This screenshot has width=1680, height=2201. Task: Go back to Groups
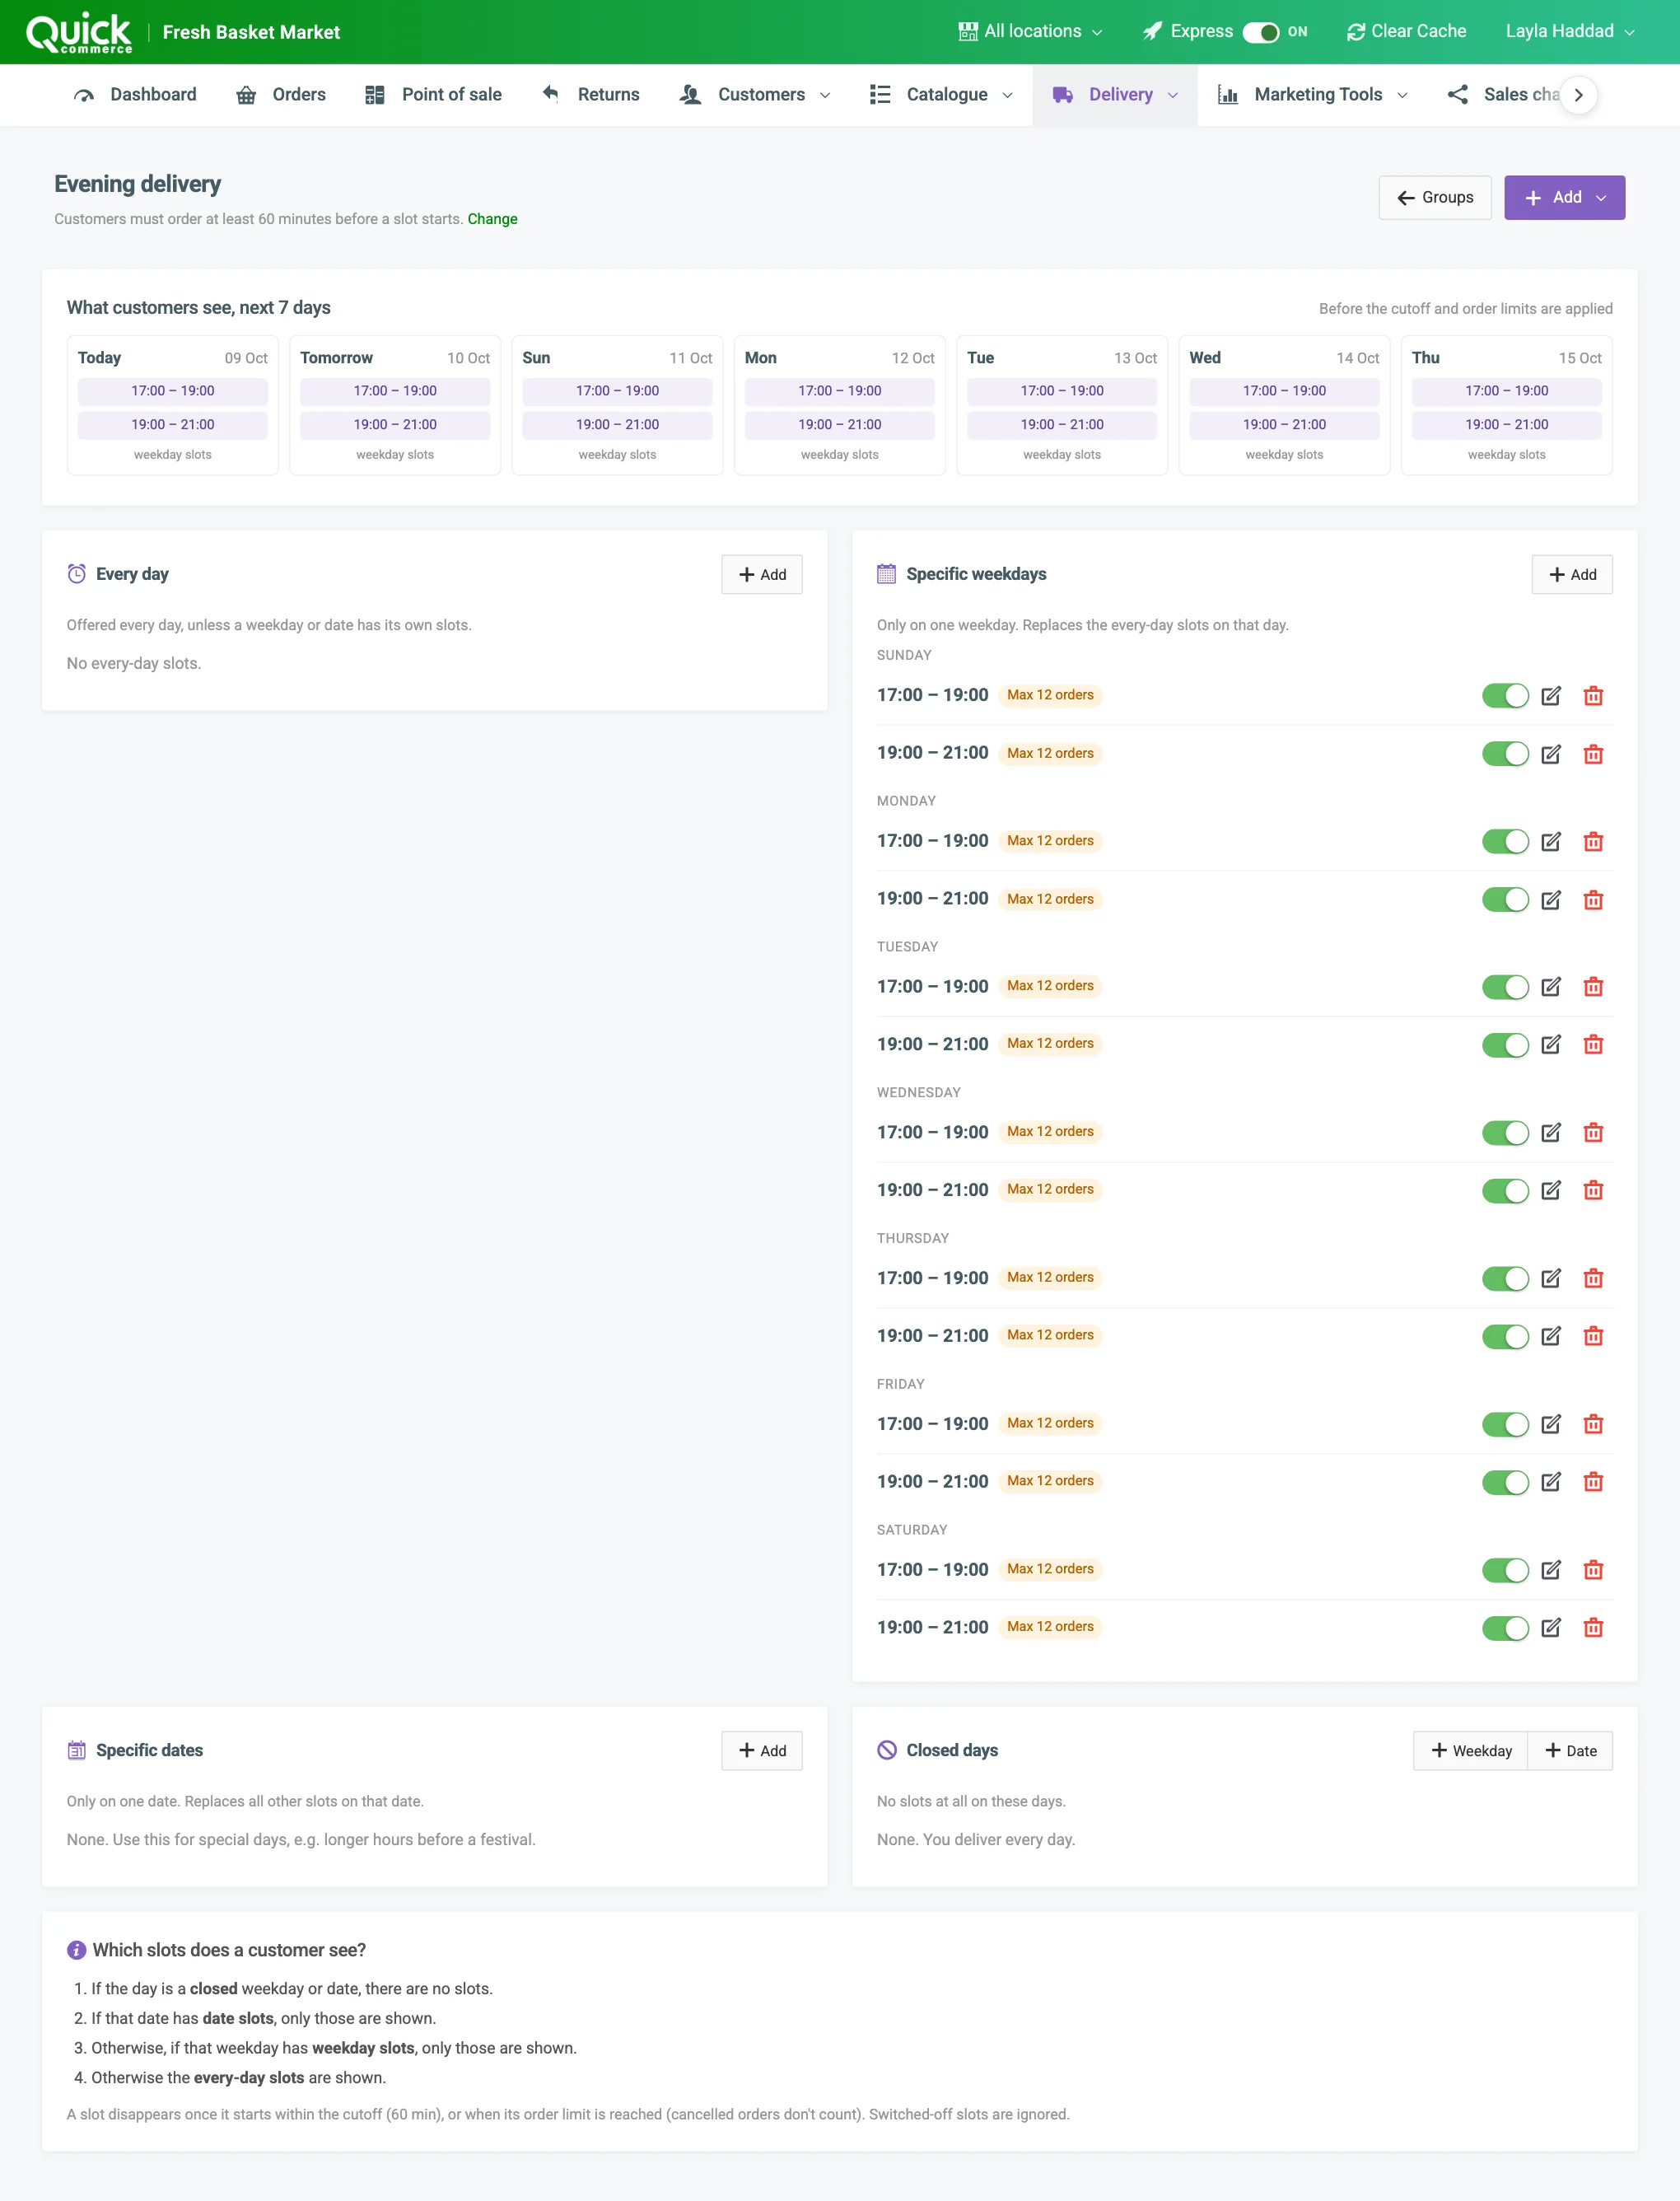click(x=1434, y=198)
